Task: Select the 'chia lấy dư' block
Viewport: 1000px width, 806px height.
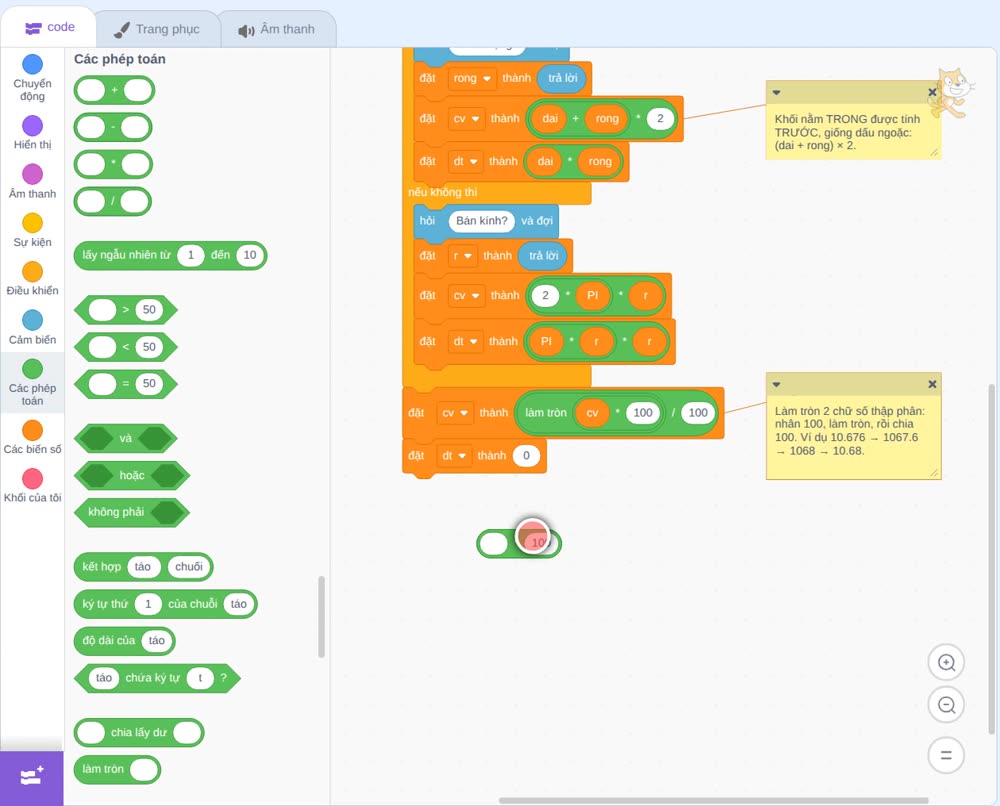Action: [139, 732]
